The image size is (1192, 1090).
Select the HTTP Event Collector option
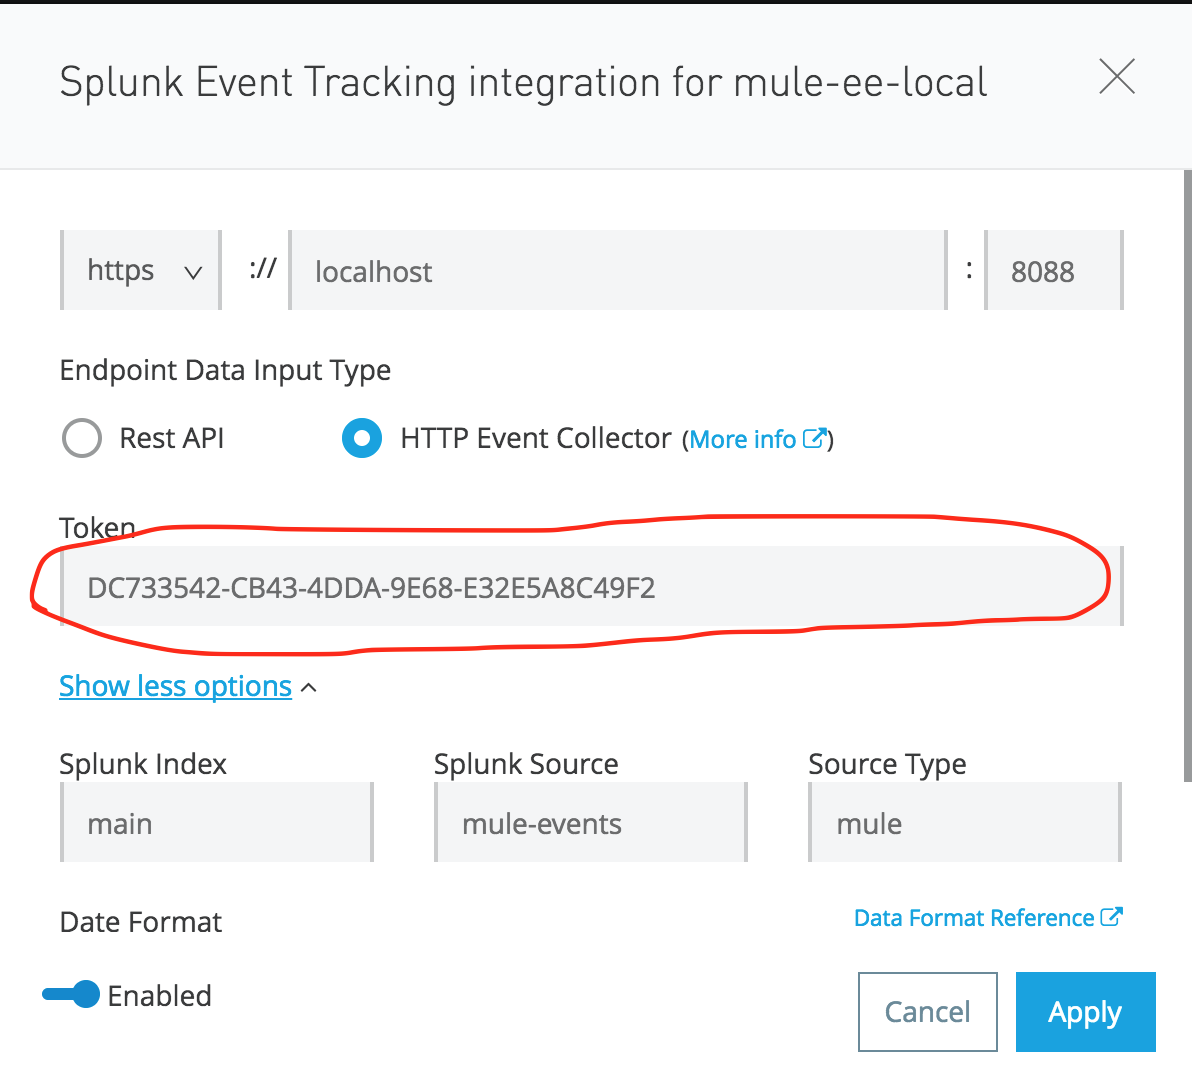point(362,438)
